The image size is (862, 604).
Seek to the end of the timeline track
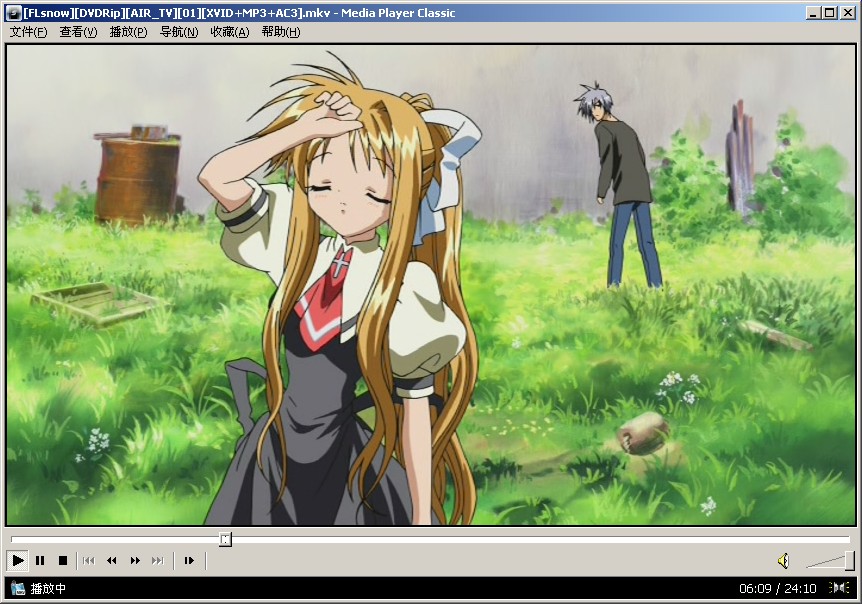pos(847,540)
